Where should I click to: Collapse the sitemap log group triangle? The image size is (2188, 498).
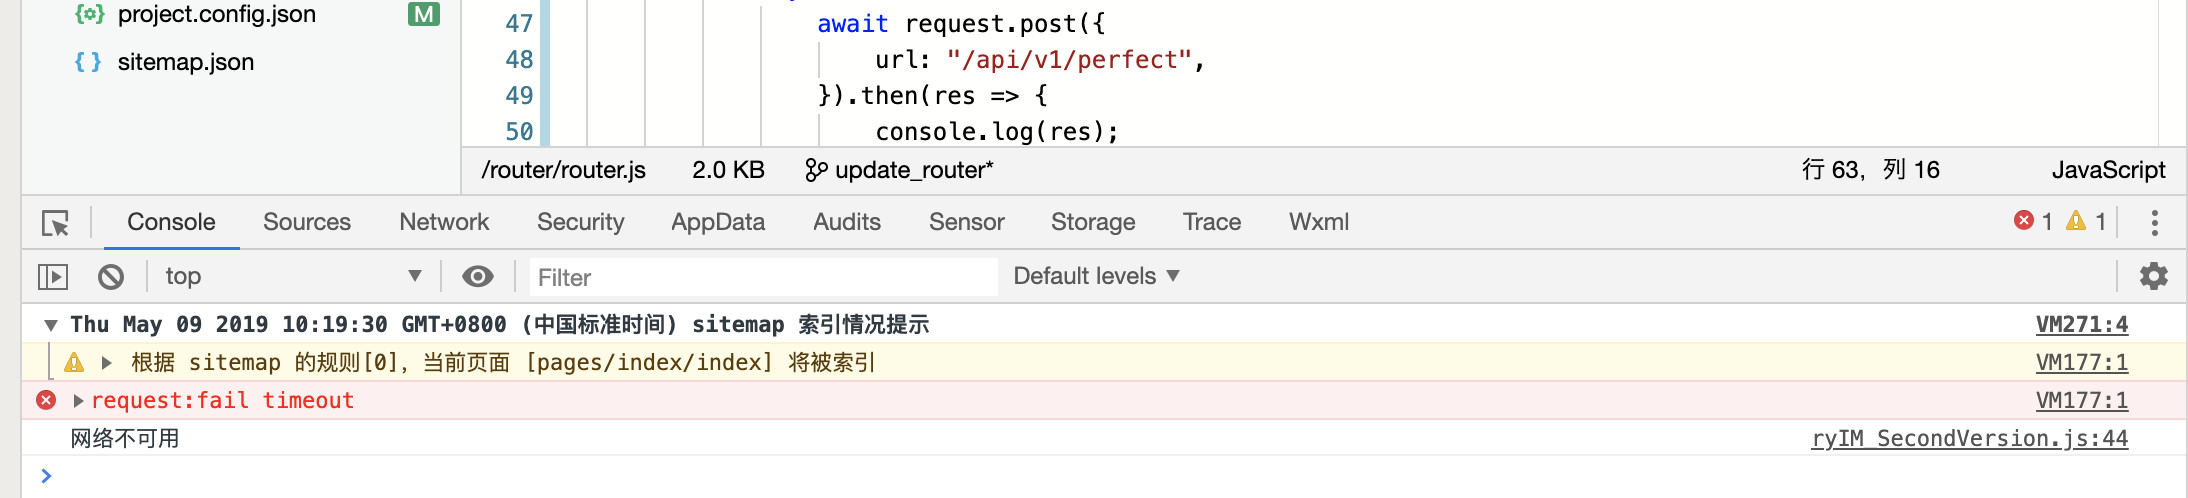tap(50, 325)
